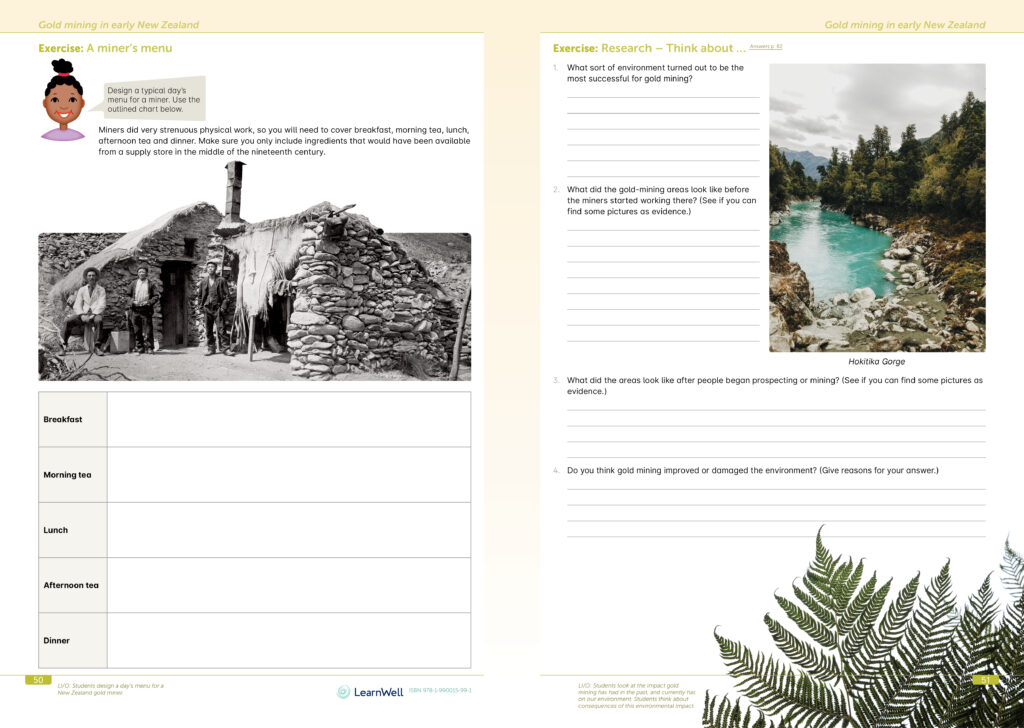The image size is (1024, 728).
Task: Click the 'Lunch' row label
Action: (x=56, y=530)
